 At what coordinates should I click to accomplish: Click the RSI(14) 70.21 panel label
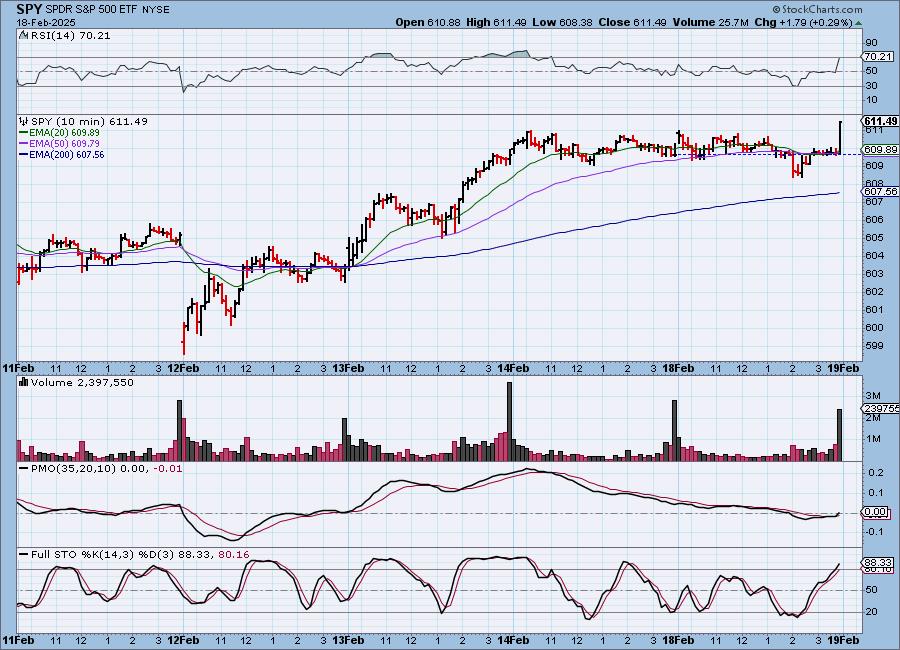70,35
